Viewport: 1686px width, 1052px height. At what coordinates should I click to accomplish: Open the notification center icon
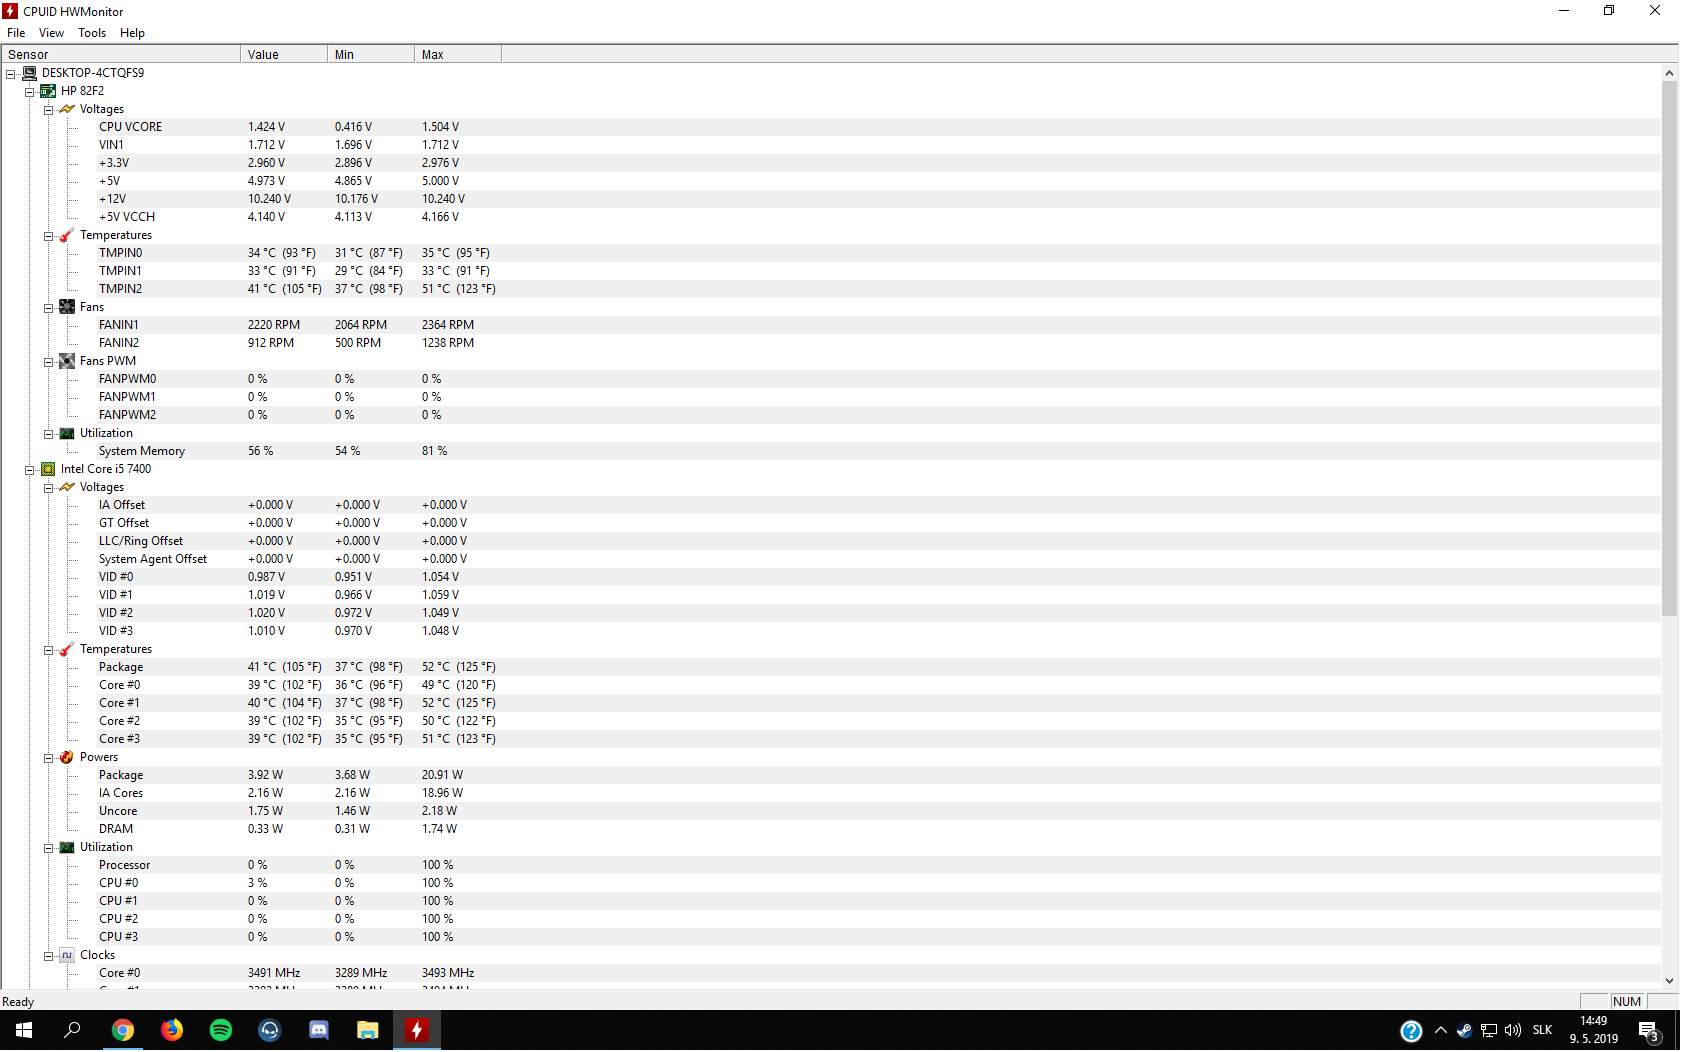pyautogui.click(x=1649, y=1031)
